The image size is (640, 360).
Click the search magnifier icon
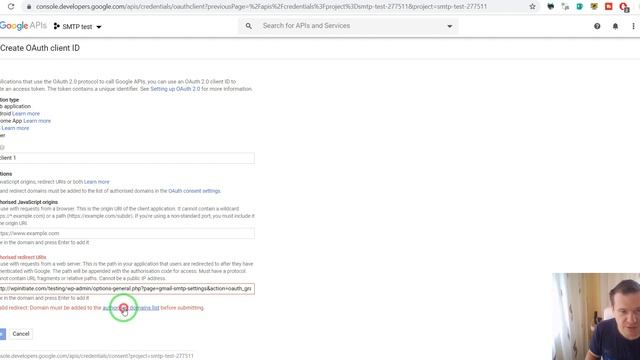pyautogui.click(x=249, y=26)
